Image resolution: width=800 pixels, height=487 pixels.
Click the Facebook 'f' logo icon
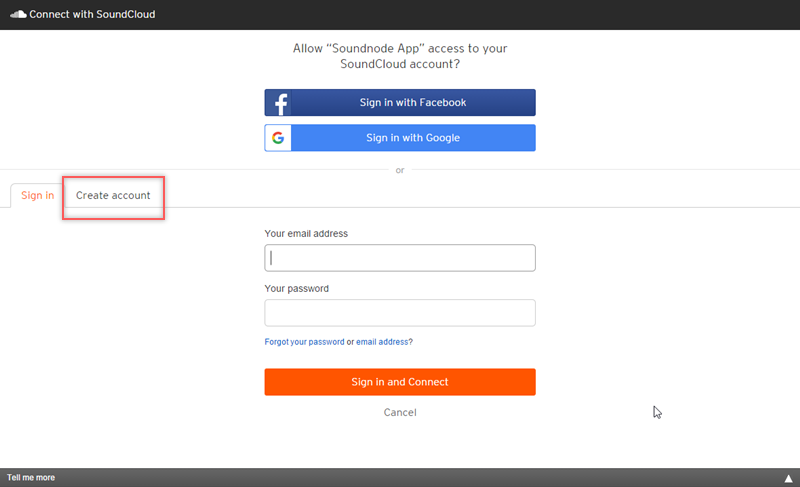(x=281, y=103)
